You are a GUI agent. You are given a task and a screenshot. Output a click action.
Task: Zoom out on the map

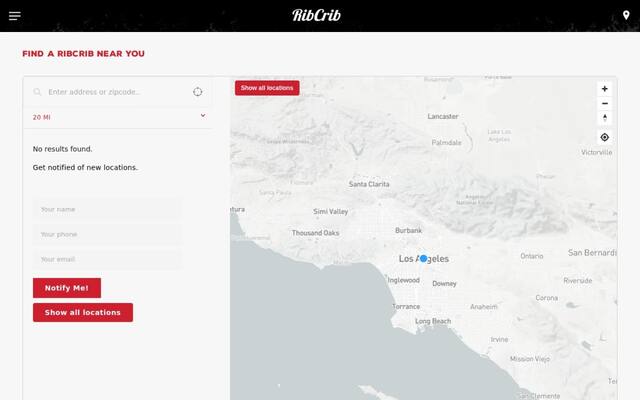coord(604,103)
